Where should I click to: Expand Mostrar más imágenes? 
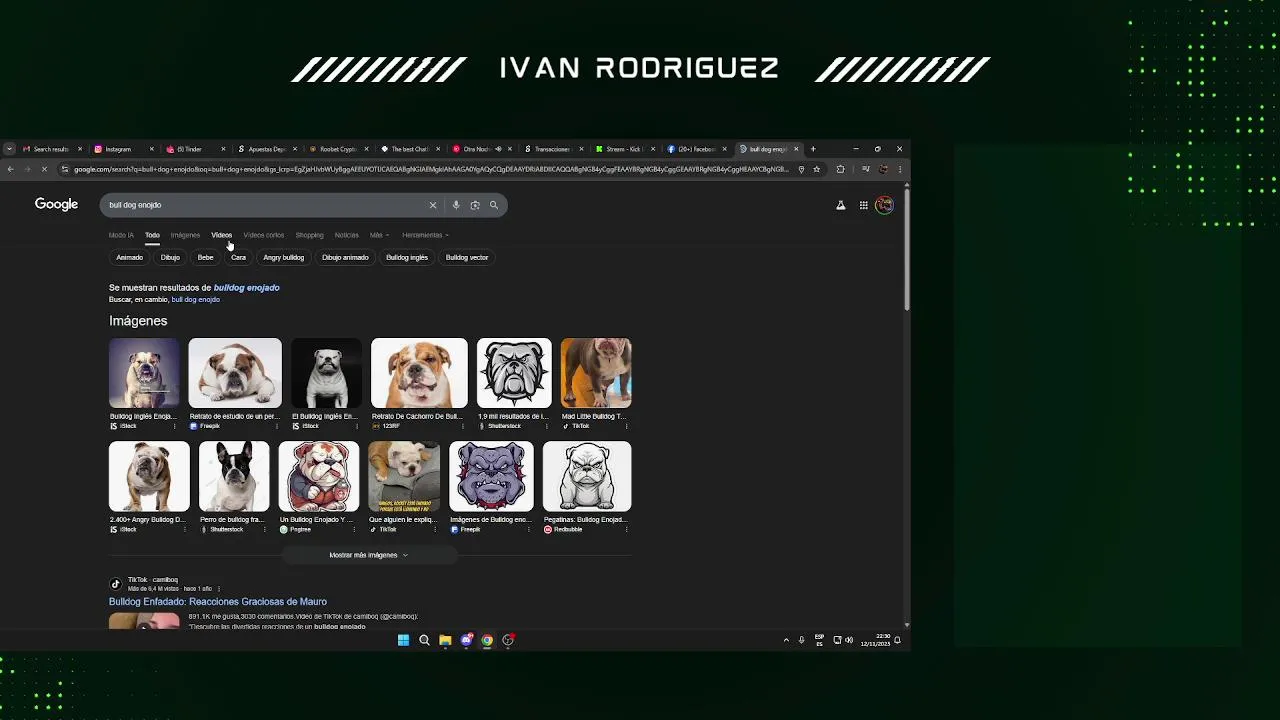369,555
